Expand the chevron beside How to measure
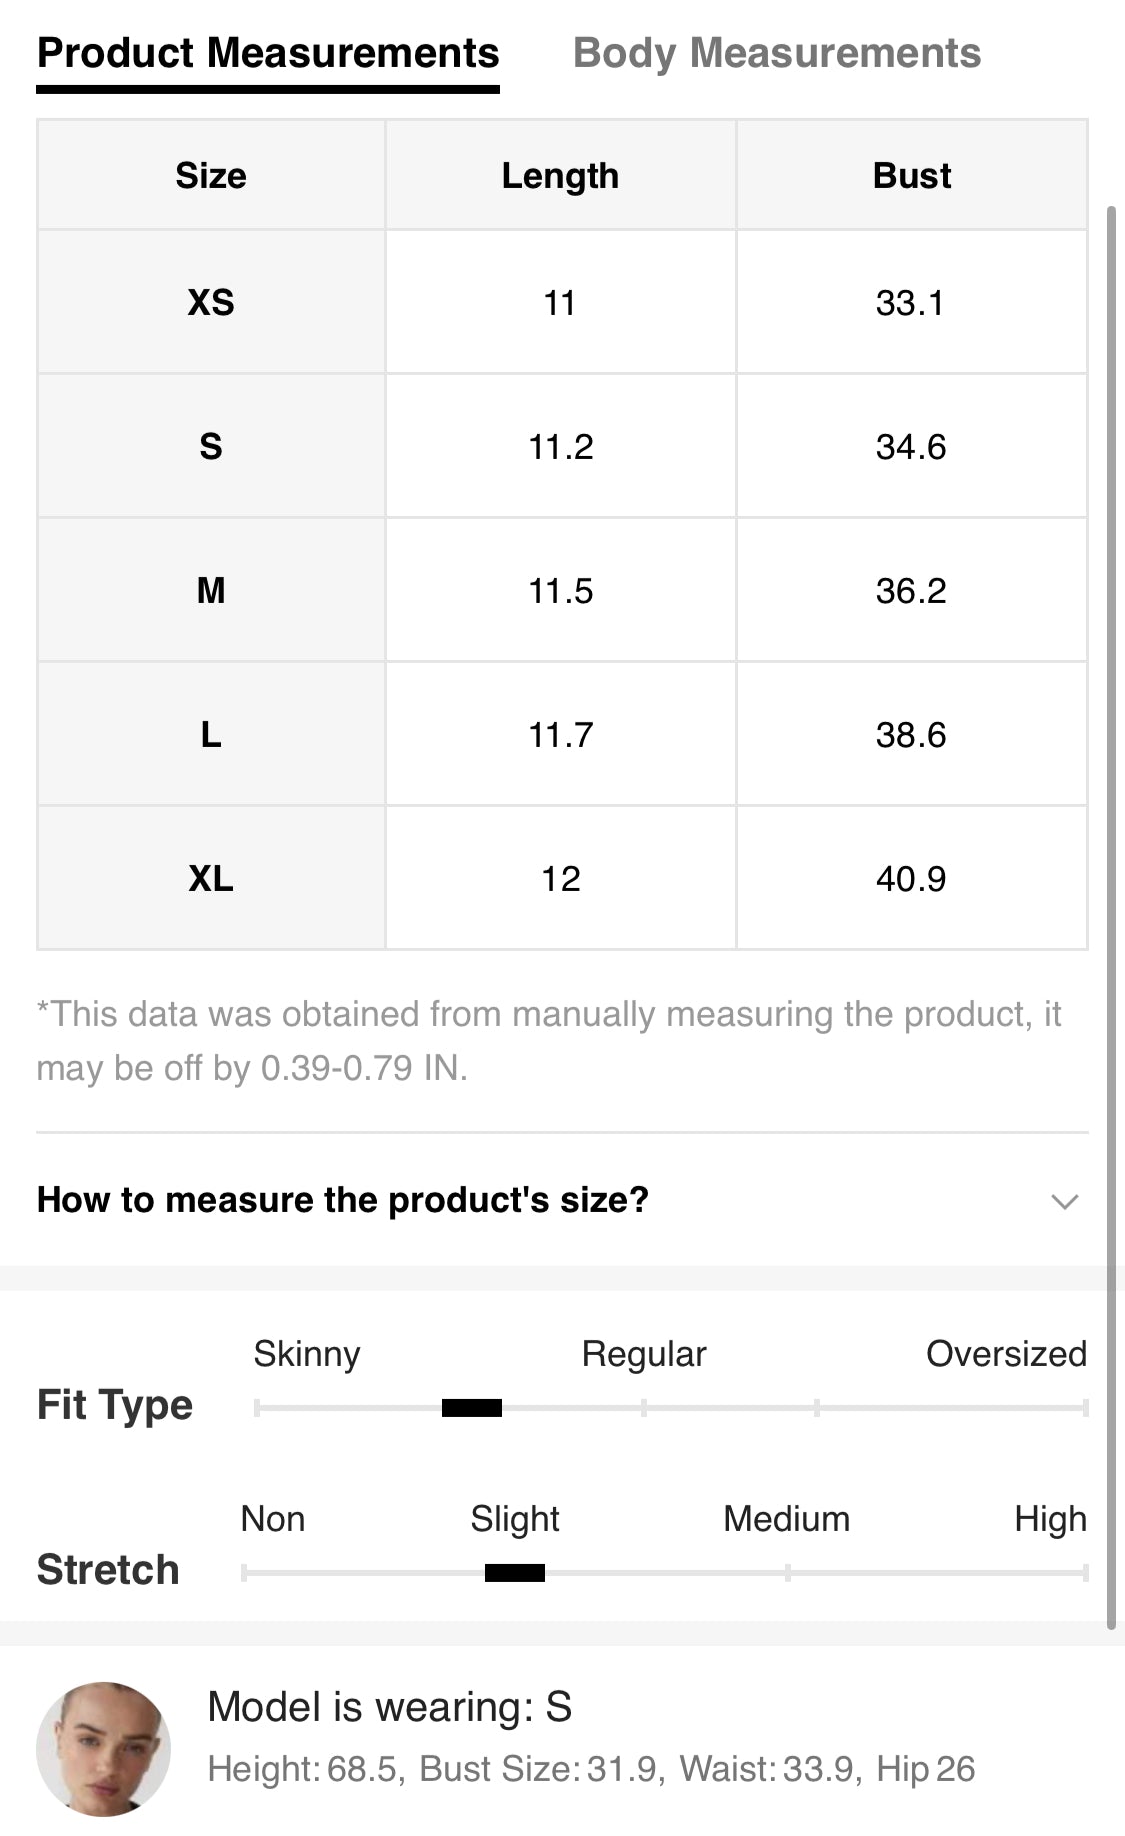This screenshot has height=1836, width=1125. click(x=1065, y=1201)
